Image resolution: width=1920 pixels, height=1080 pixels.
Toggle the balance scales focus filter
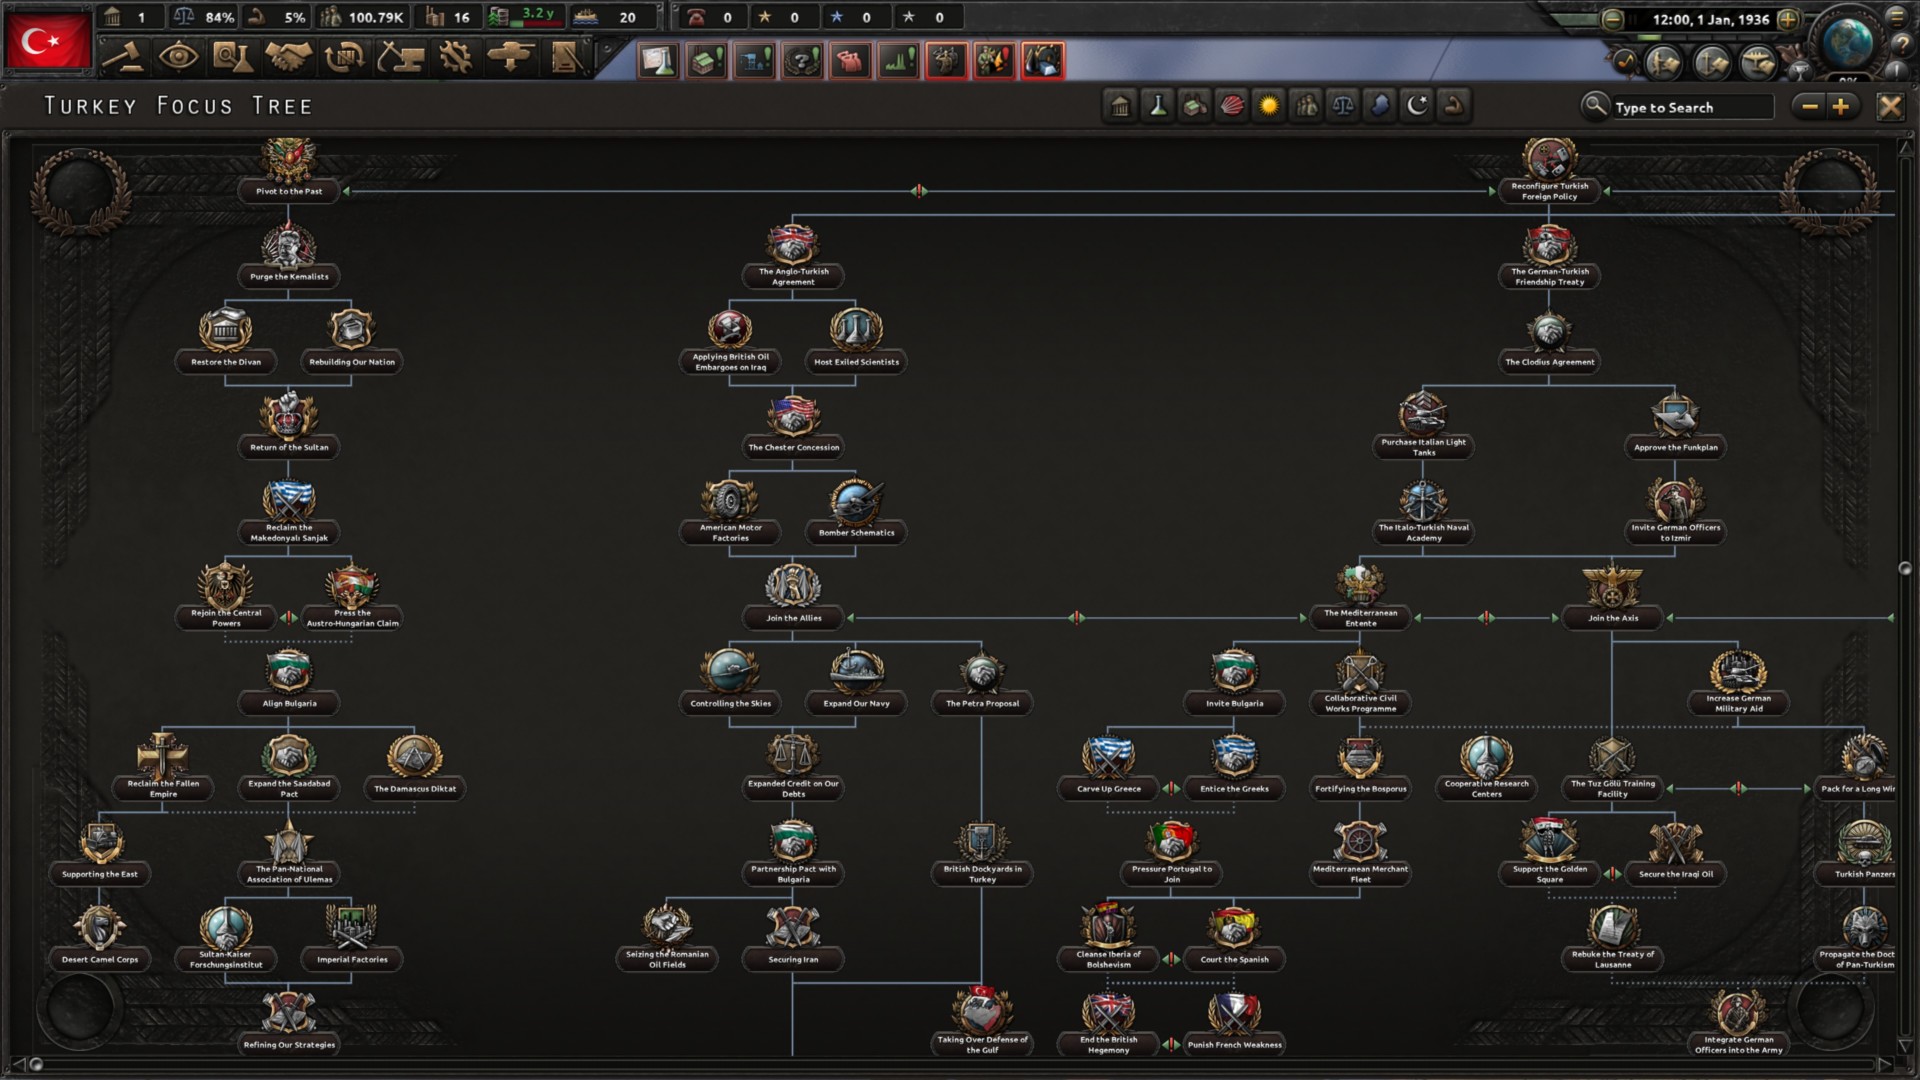1343,106
